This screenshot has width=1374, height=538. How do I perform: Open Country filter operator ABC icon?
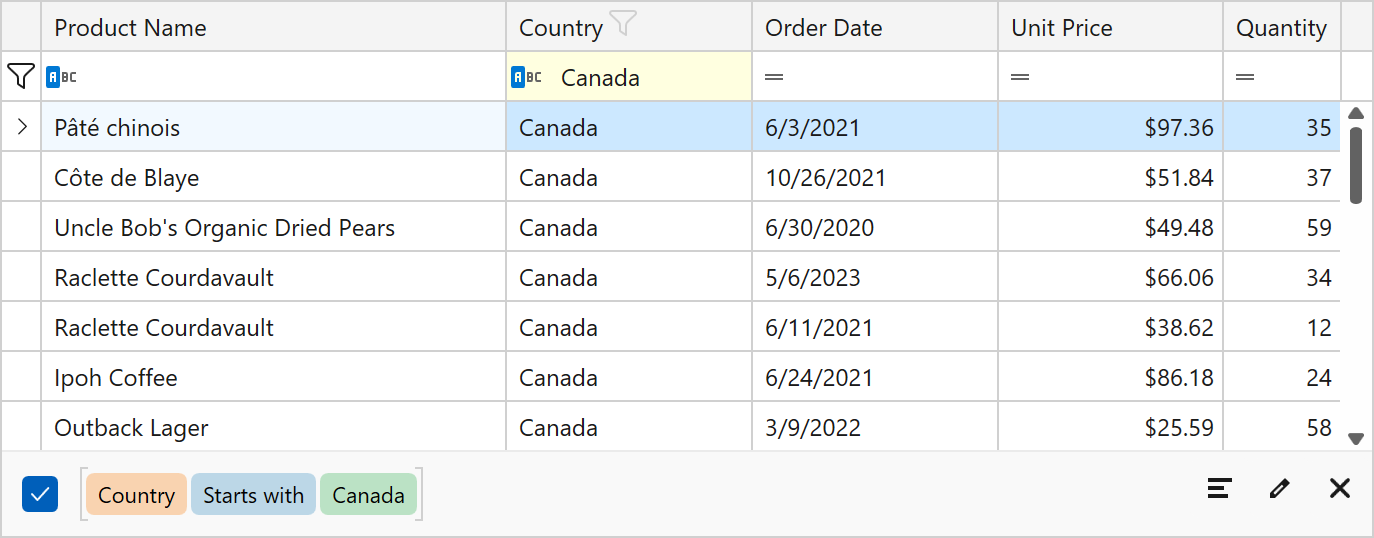point(526,77)
